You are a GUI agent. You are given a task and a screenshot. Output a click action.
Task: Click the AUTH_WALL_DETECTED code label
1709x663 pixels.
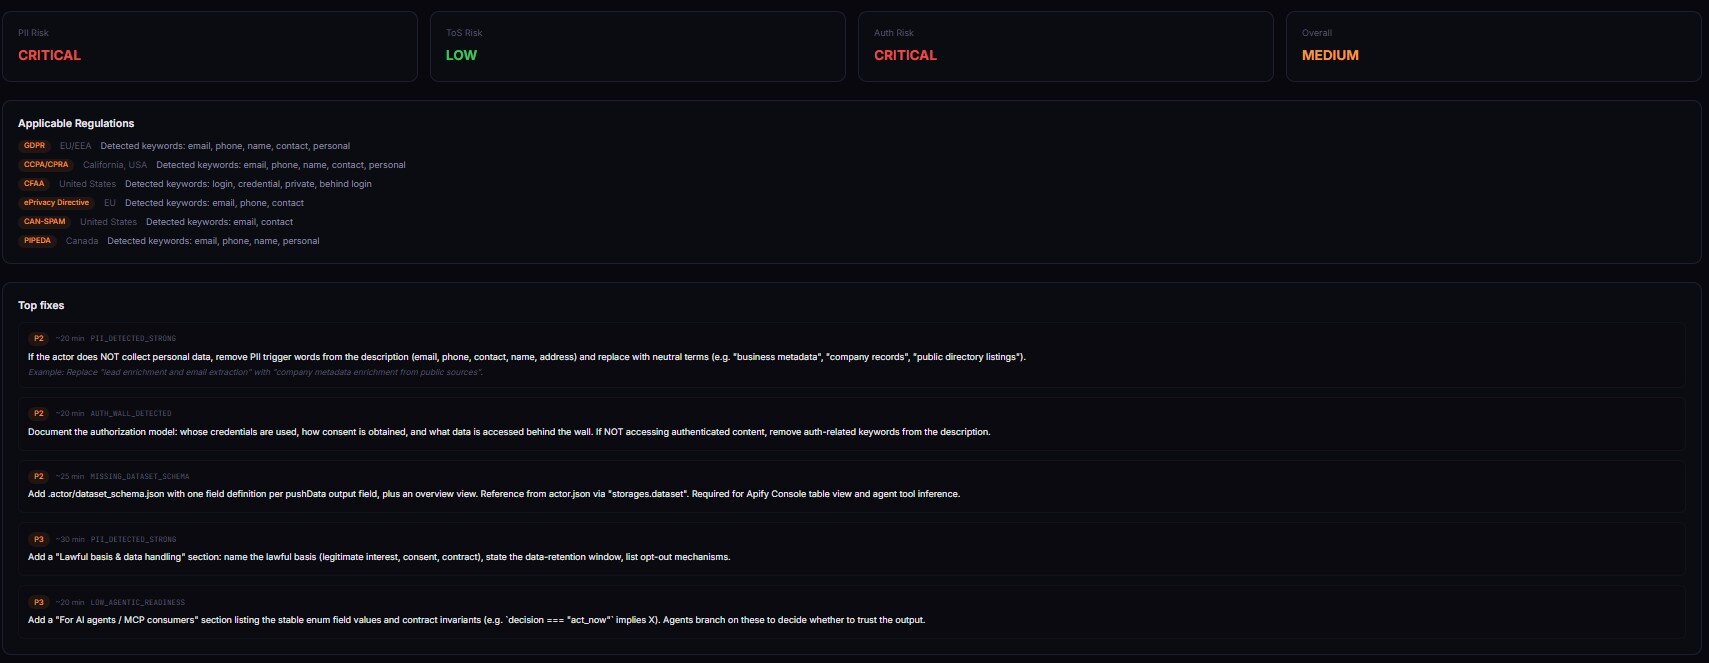click(131, 413)
